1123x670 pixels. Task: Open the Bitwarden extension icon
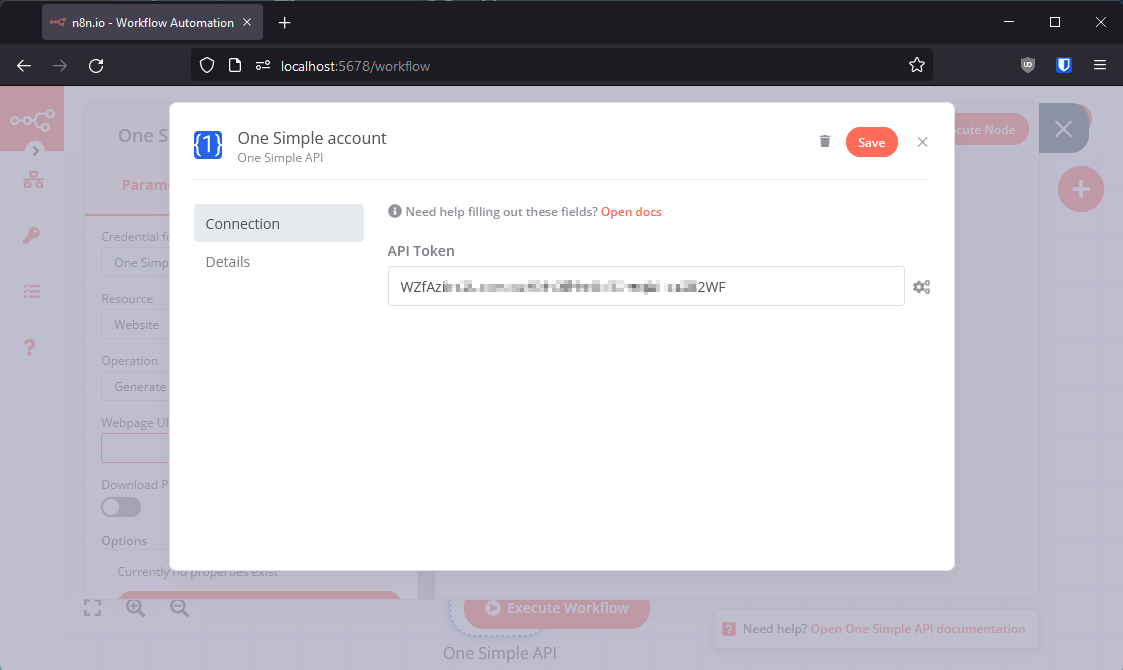(1064, 66)
